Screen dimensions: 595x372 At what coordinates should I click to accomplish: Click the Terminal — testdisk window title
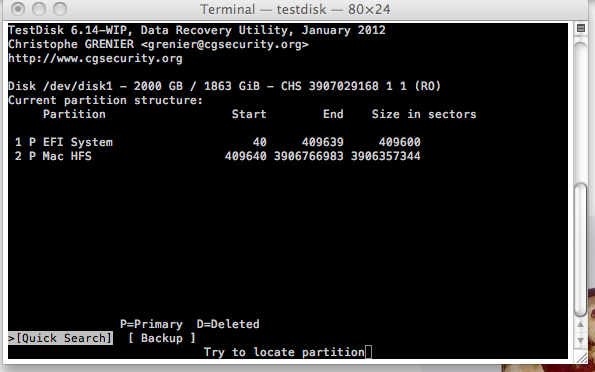tap(295, 9)
